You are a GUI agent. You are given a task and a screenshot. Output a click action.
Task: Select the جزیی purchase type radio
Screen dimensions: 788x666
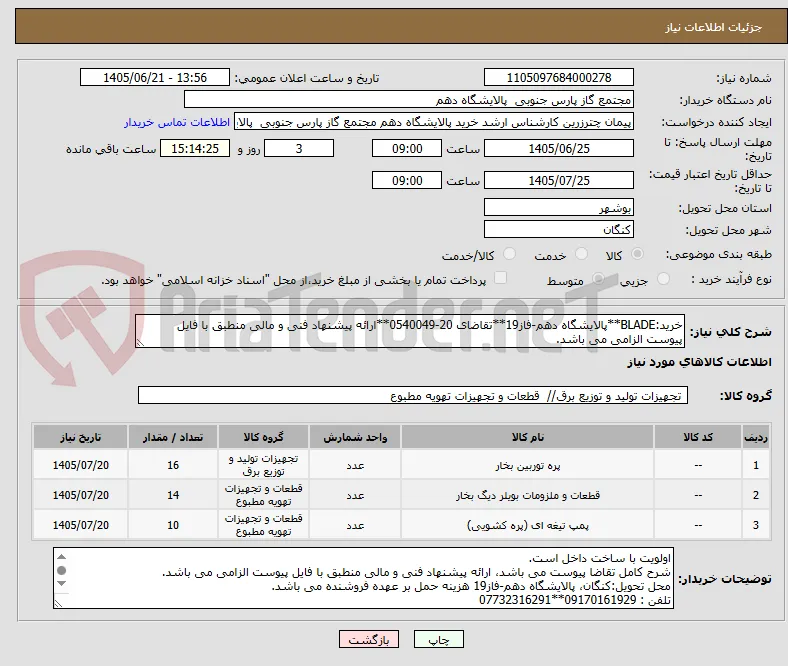pyautogui.click(x=663, y=278)
